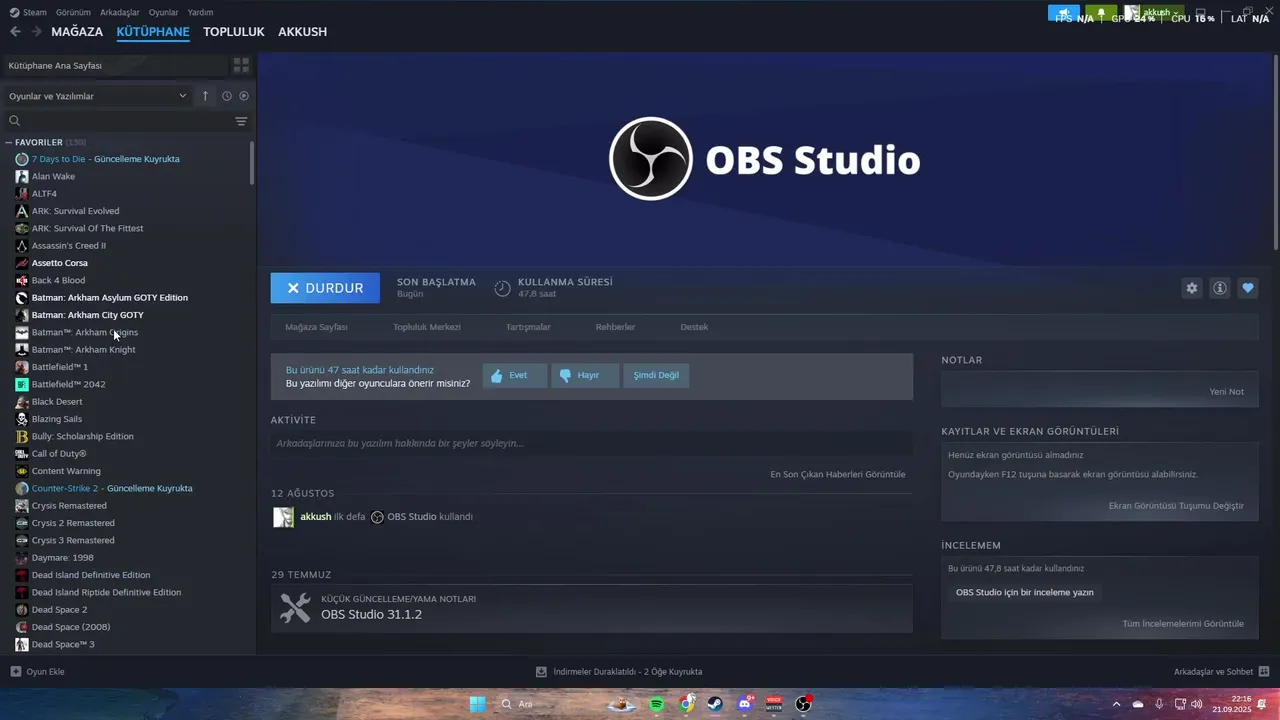1280x720 pixels.
Task: Select Back 4 Blood in library
Action: 58,280
